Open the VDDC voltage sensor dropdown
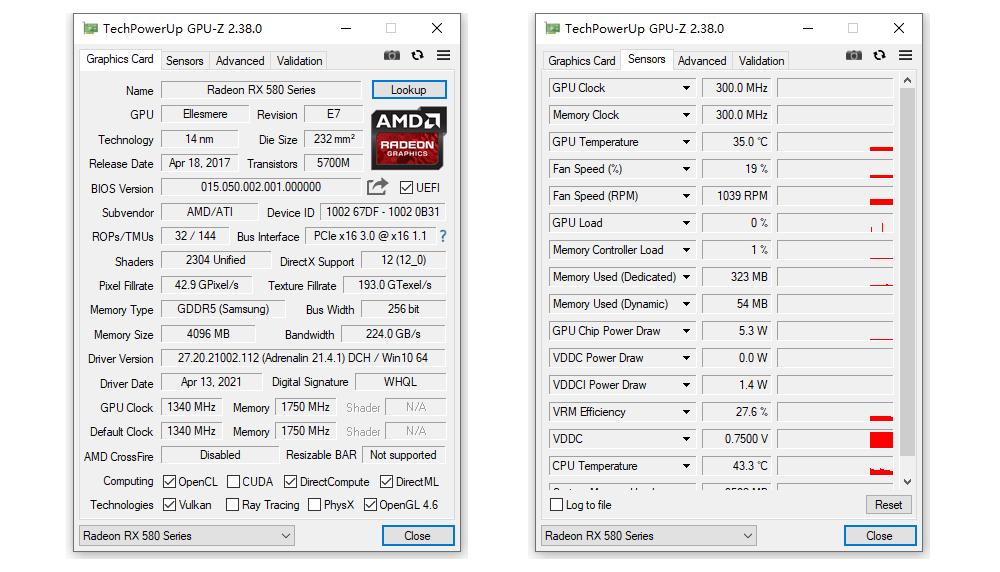1000x572 pixels. pyautogui.click(x=686, y=439)
